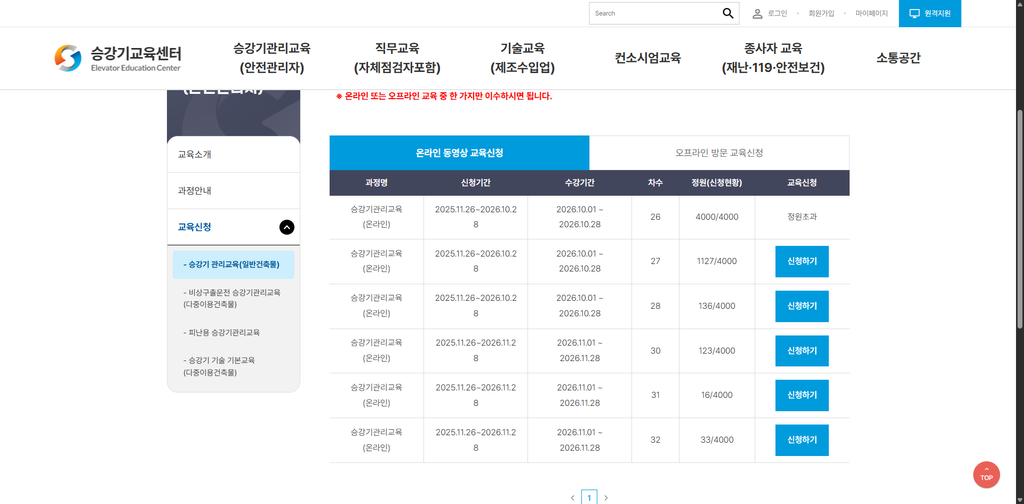This screenshot has width=1024, height=504.
Task: Click the 승강기교육센터 logo
Action: (118, 58)
